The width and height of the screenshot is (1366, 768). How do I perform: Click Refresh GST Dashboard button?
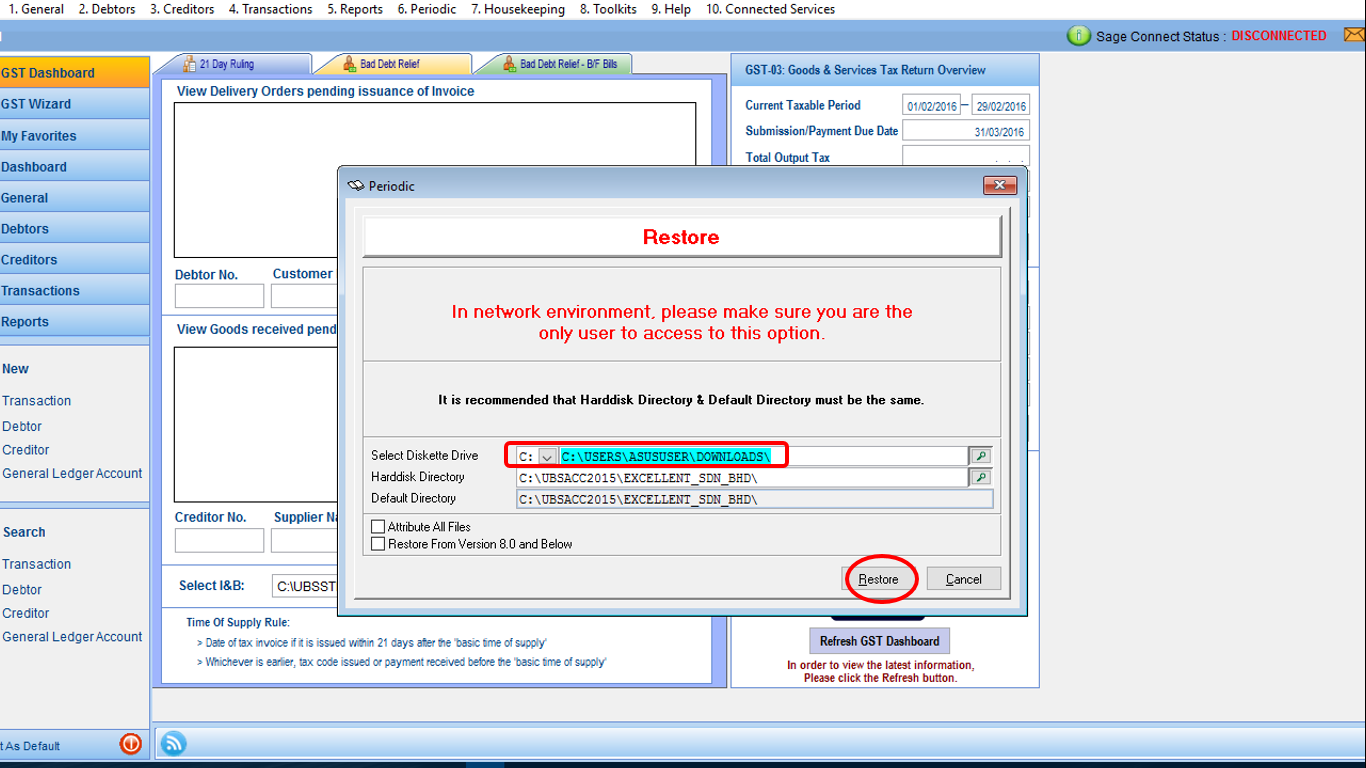[x=879, y=641]
